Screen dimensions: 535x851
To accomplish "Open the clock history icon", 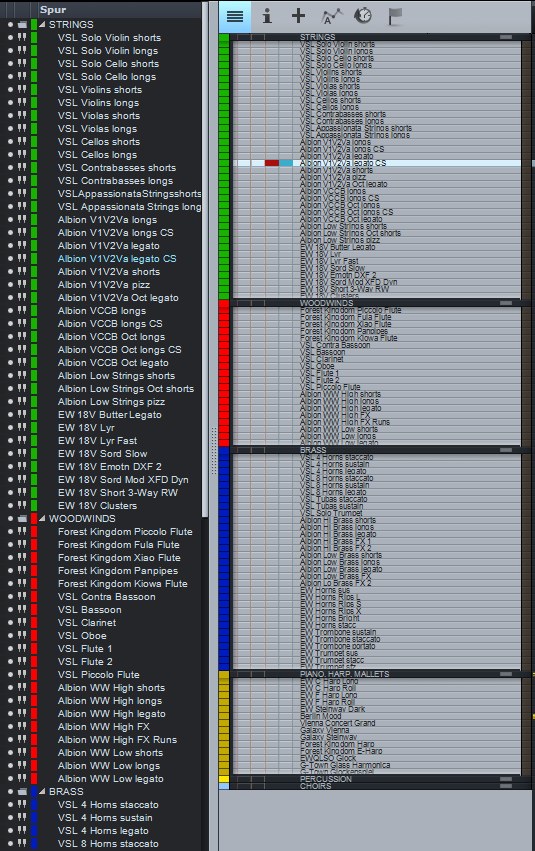I will [362, 16].
